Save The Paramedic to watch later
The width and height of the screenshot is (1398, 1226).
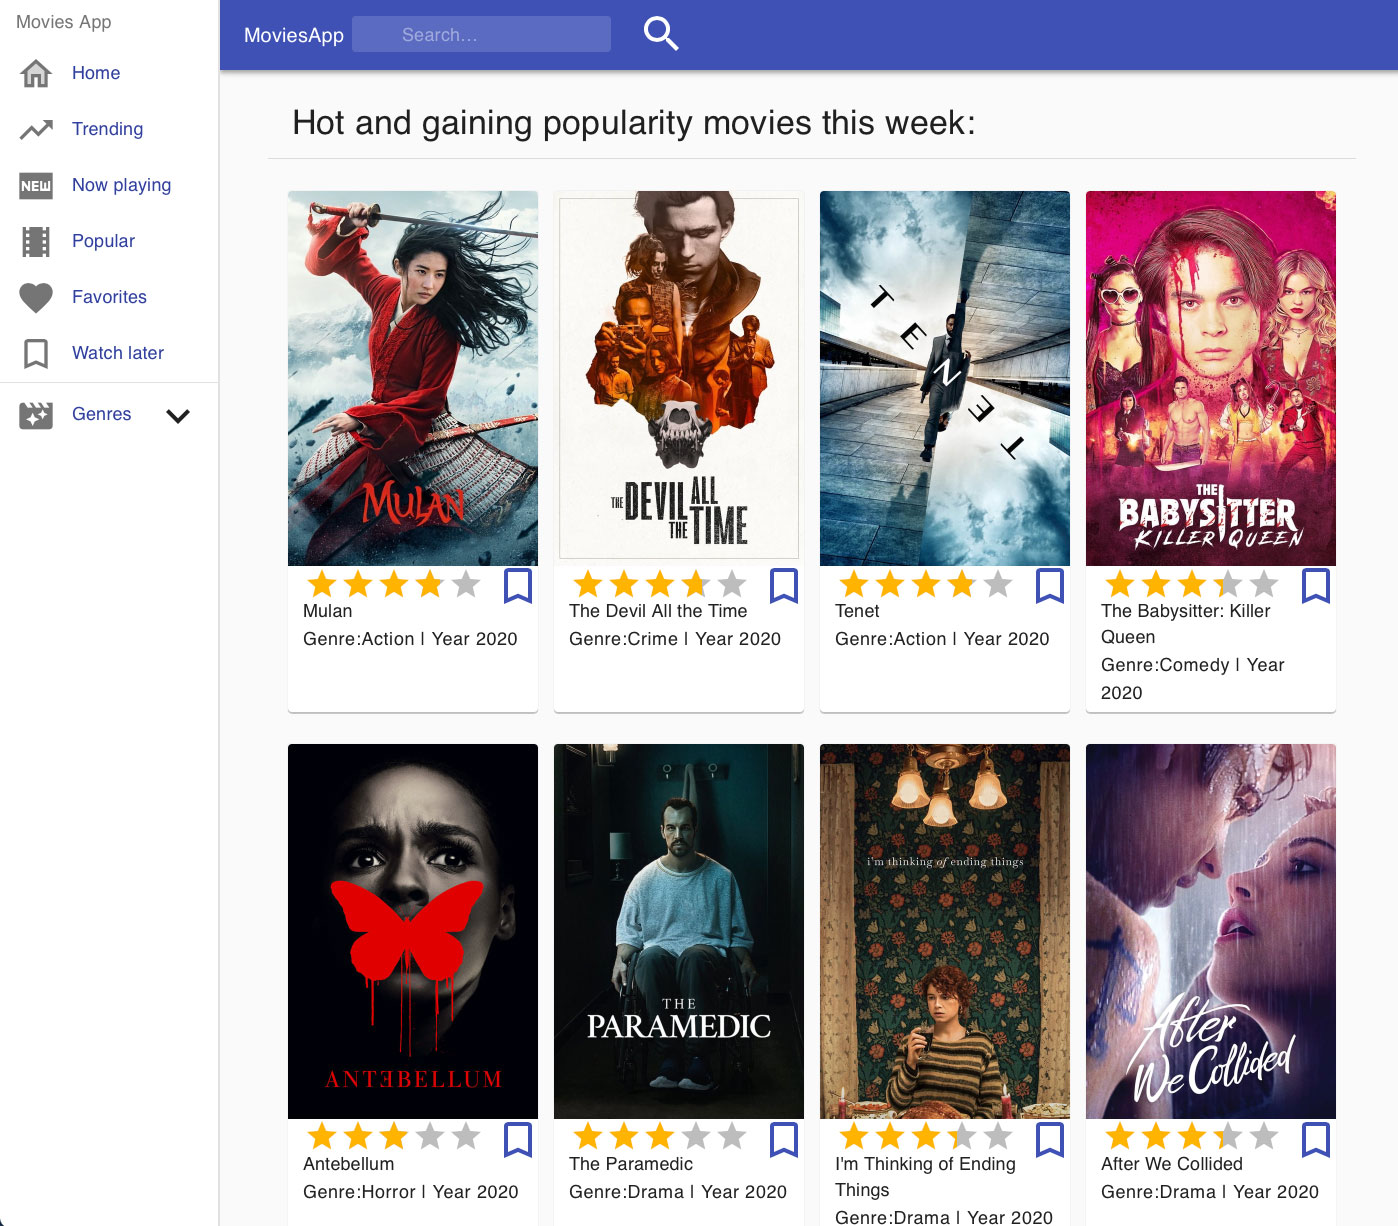point(784,1138)
